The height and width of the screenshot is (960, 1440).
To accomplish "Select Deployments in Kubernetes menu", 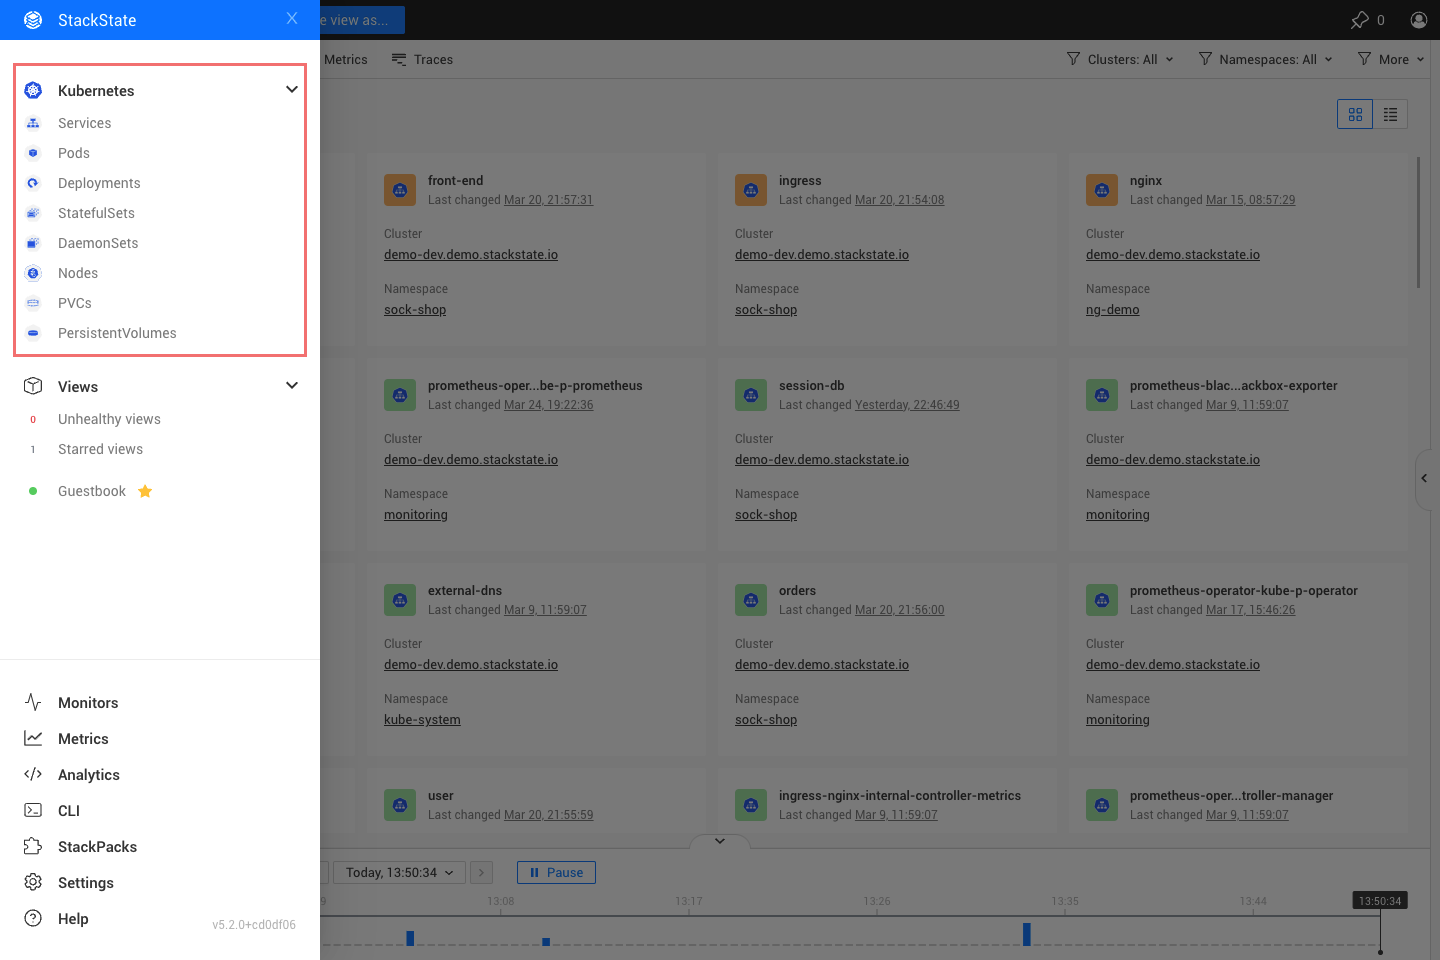I will pos(99,183).
